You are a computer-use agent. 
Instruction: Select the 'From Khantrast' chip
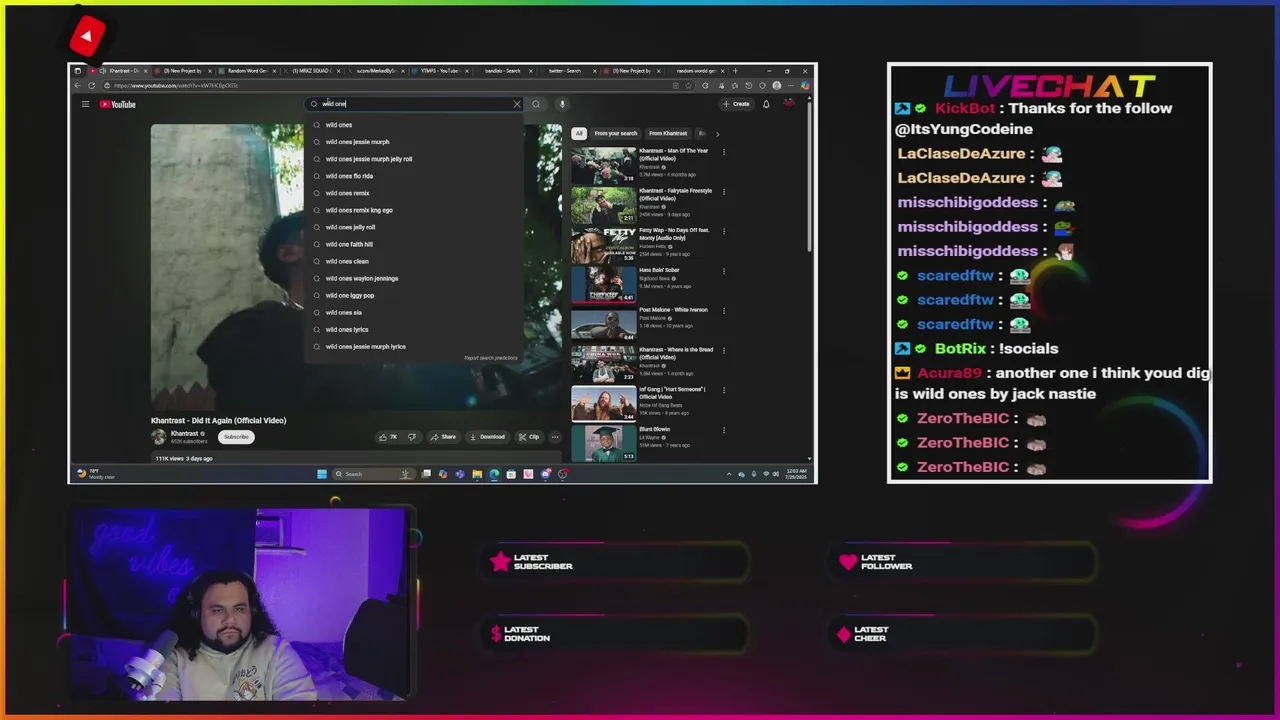pos(668,133)
